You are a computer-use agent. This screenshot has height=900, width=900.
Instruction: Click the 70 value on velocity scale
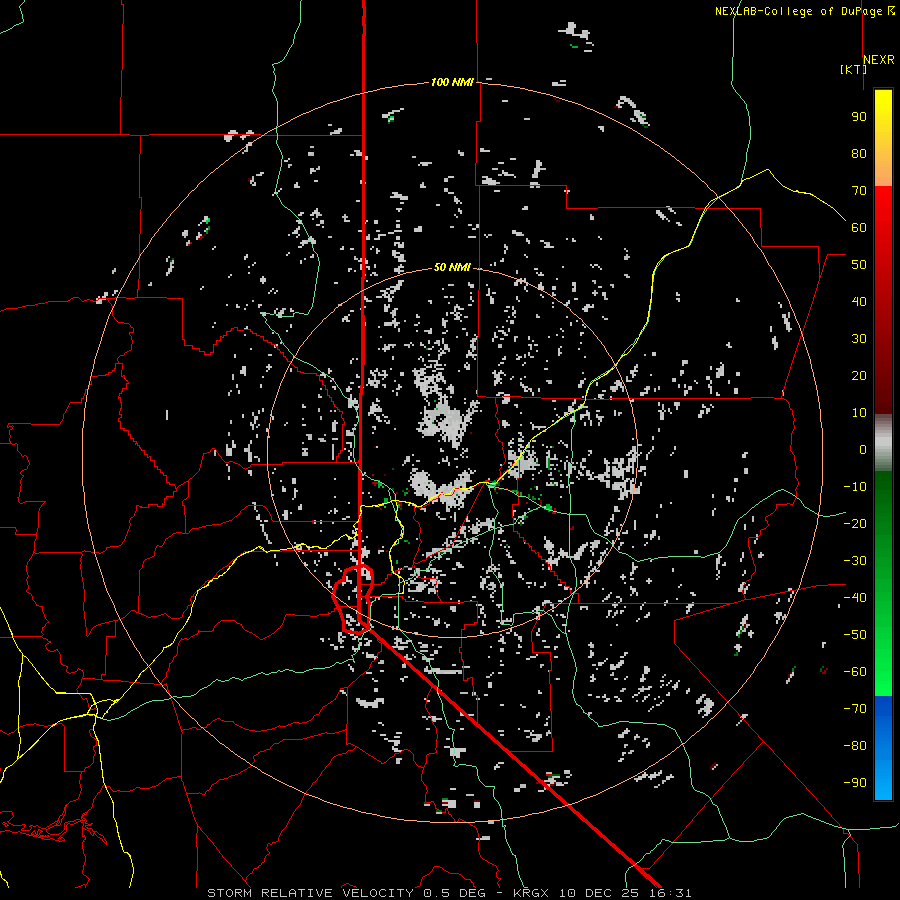(859, 191)
